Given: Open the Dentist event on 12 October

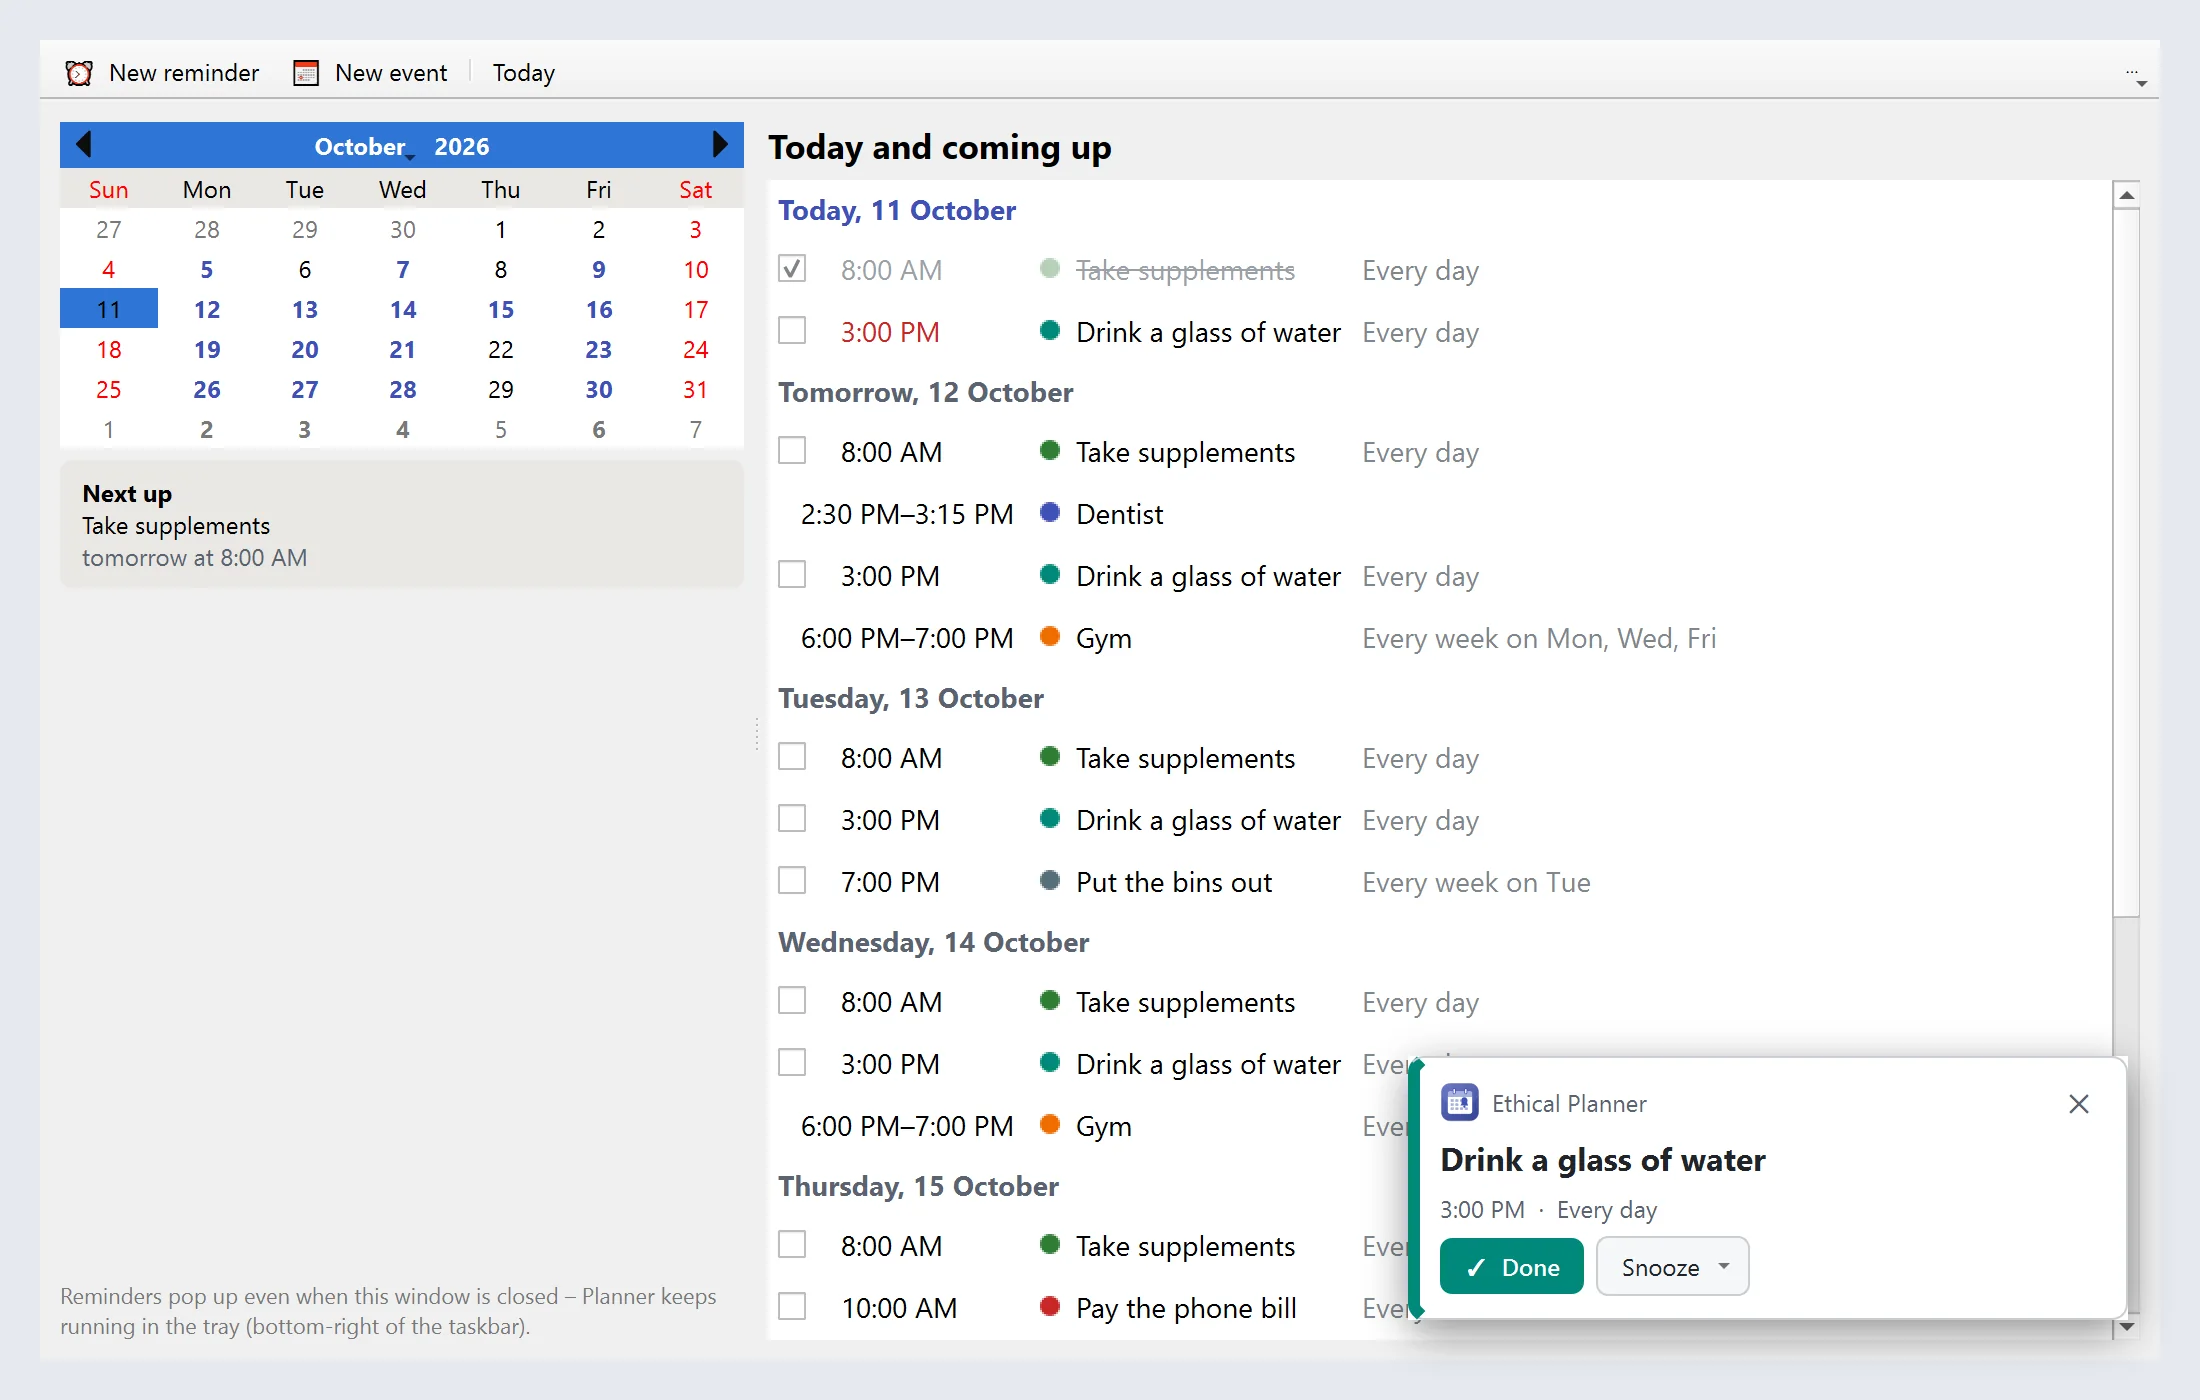Looking at the screenshot, I should point(1120,514).
